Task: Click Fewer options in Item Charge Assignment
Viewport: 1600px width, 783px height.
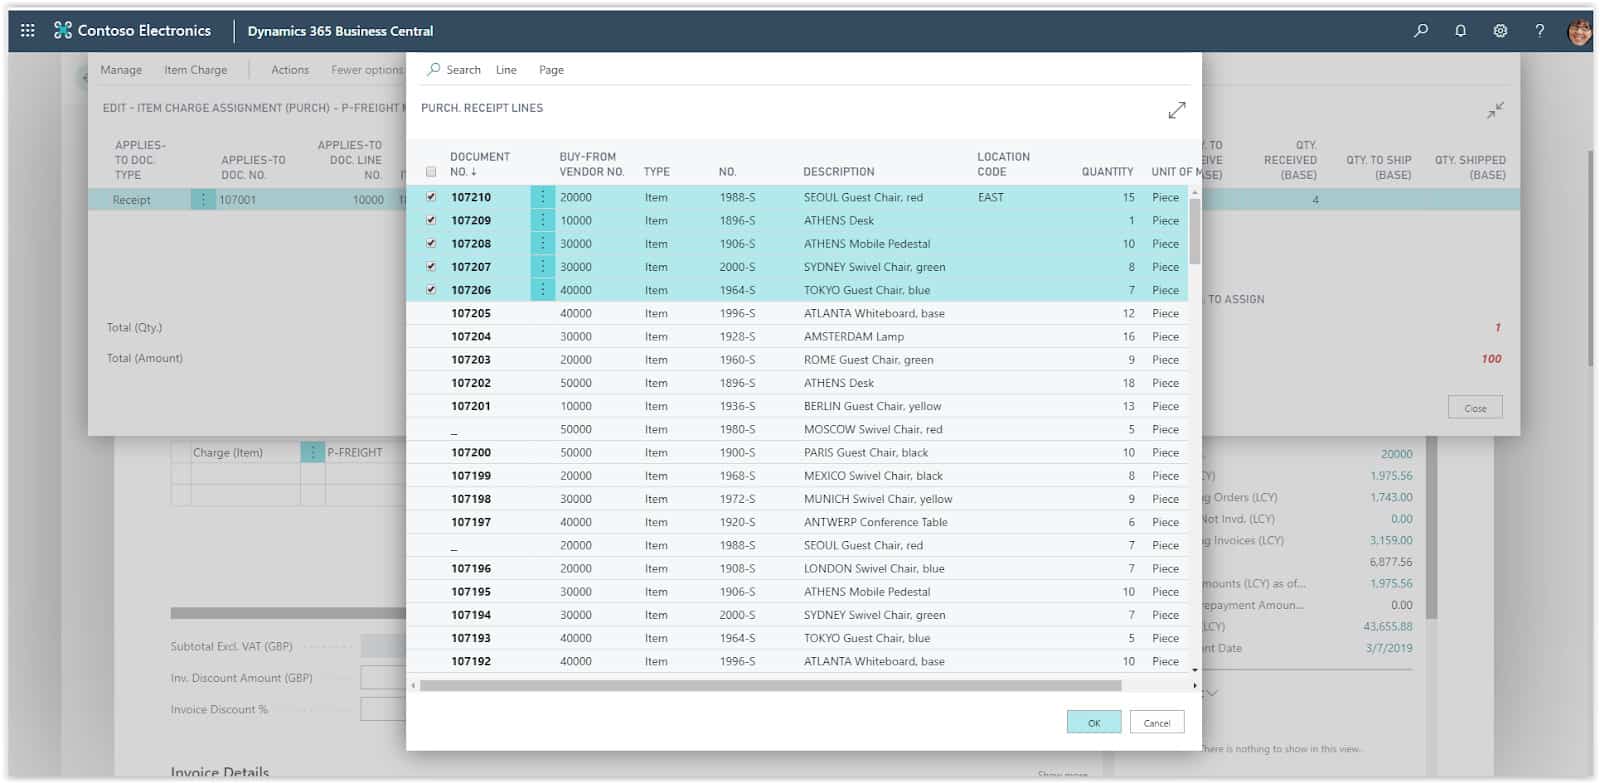Action: [367, 70]
